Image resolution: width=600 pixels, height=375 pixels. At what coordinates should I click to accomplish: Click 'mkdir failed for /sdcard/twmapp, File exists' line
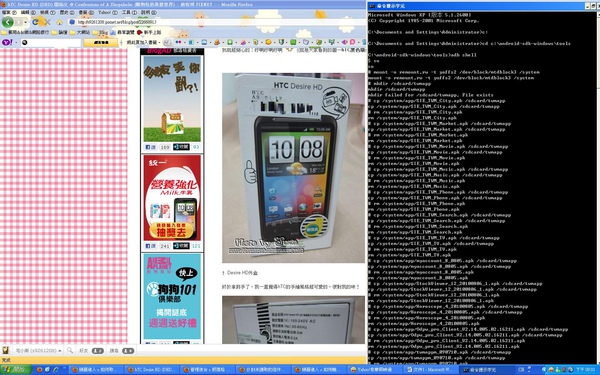(x=431, y=95)
